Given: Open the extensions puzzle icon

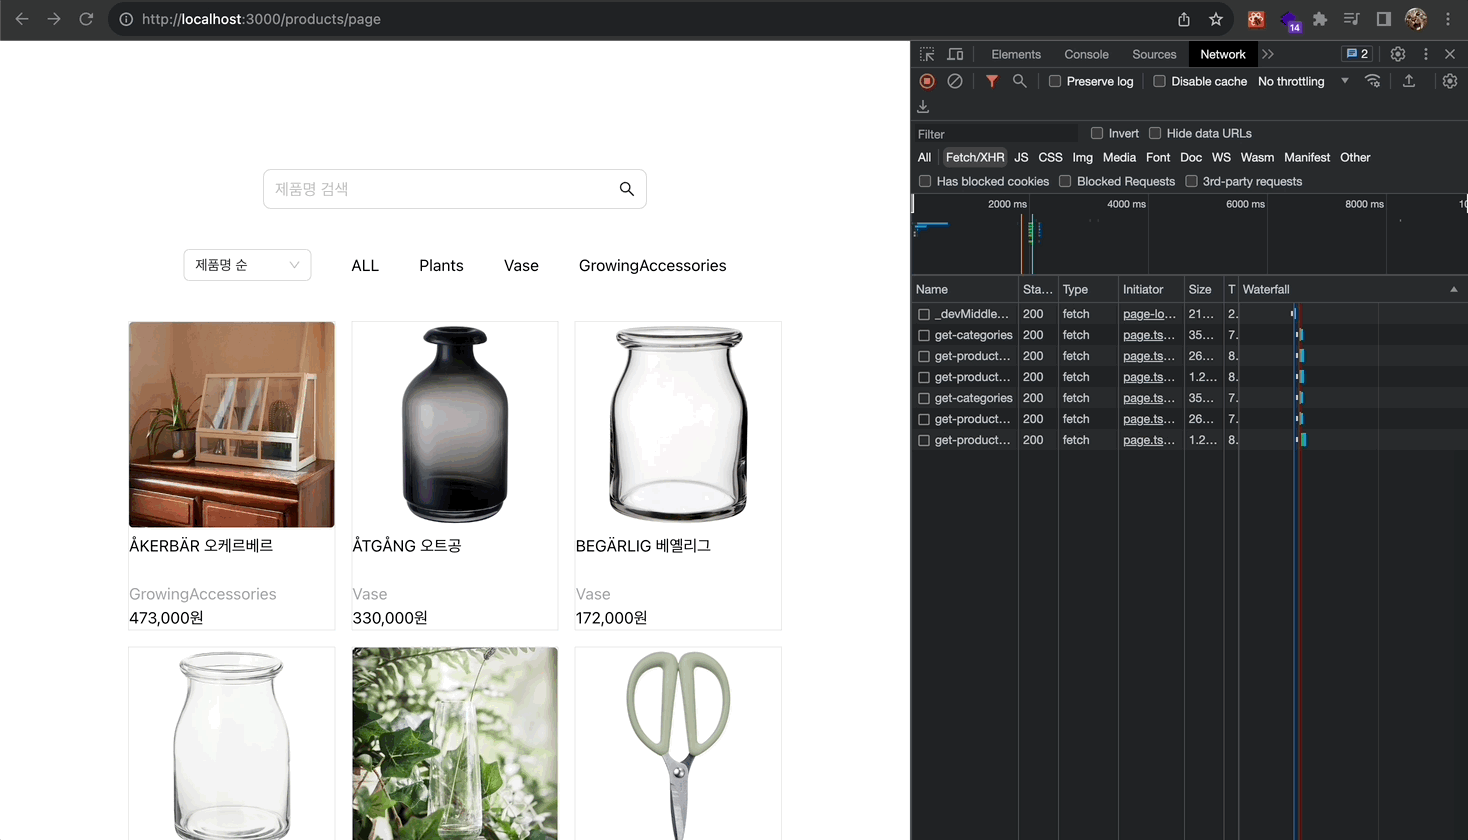Looking at the screenshot, I should pos(1320,19).
